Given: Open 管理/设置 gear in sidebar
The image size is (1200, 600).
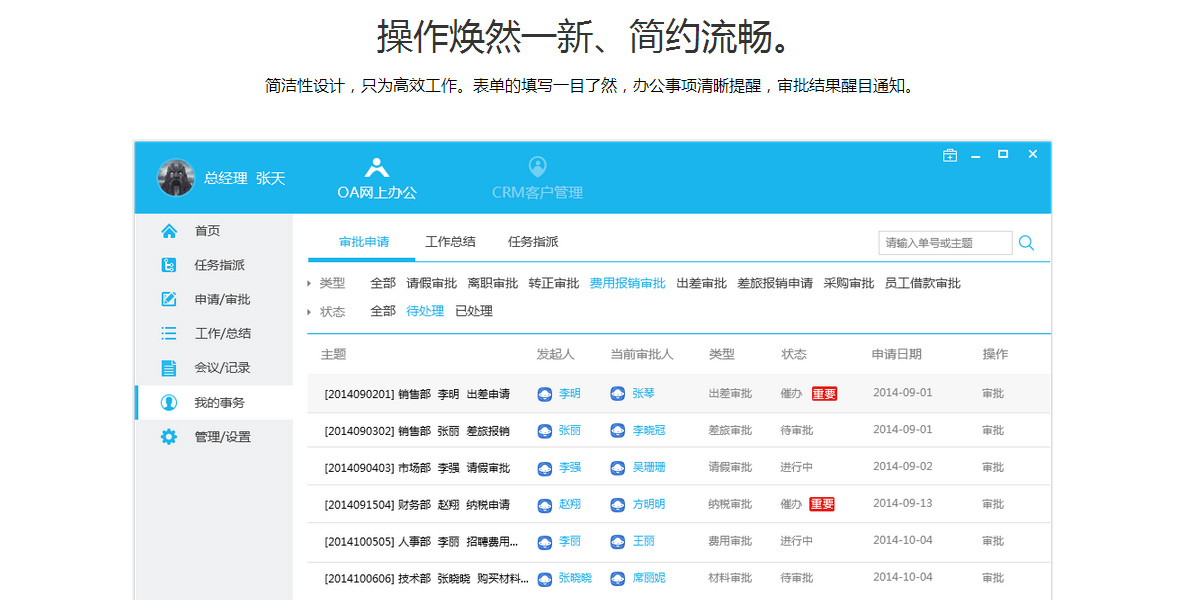Looking at the screenshot, I should pos(170,437).
